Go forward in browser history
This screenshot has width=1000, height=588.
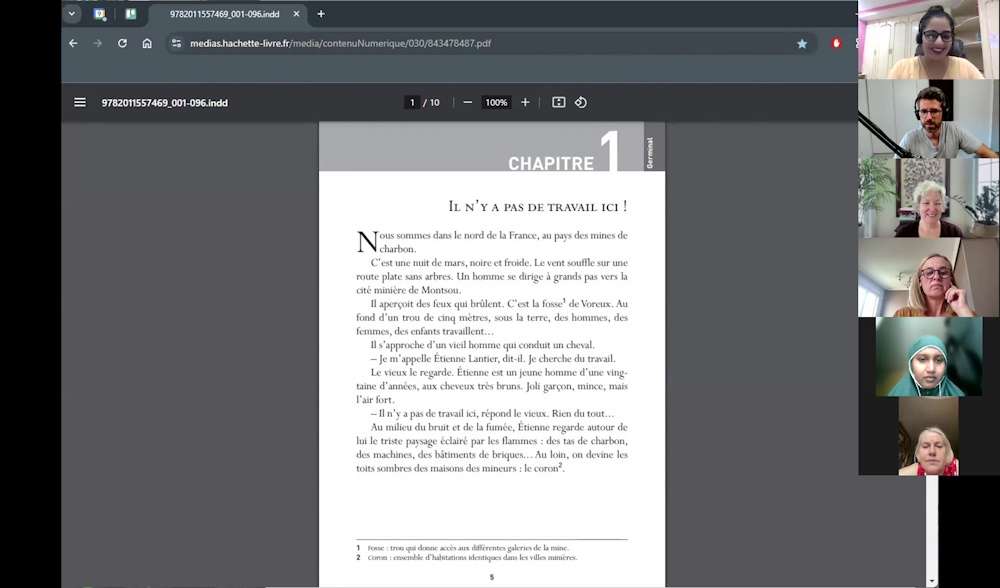coord(98,43)
